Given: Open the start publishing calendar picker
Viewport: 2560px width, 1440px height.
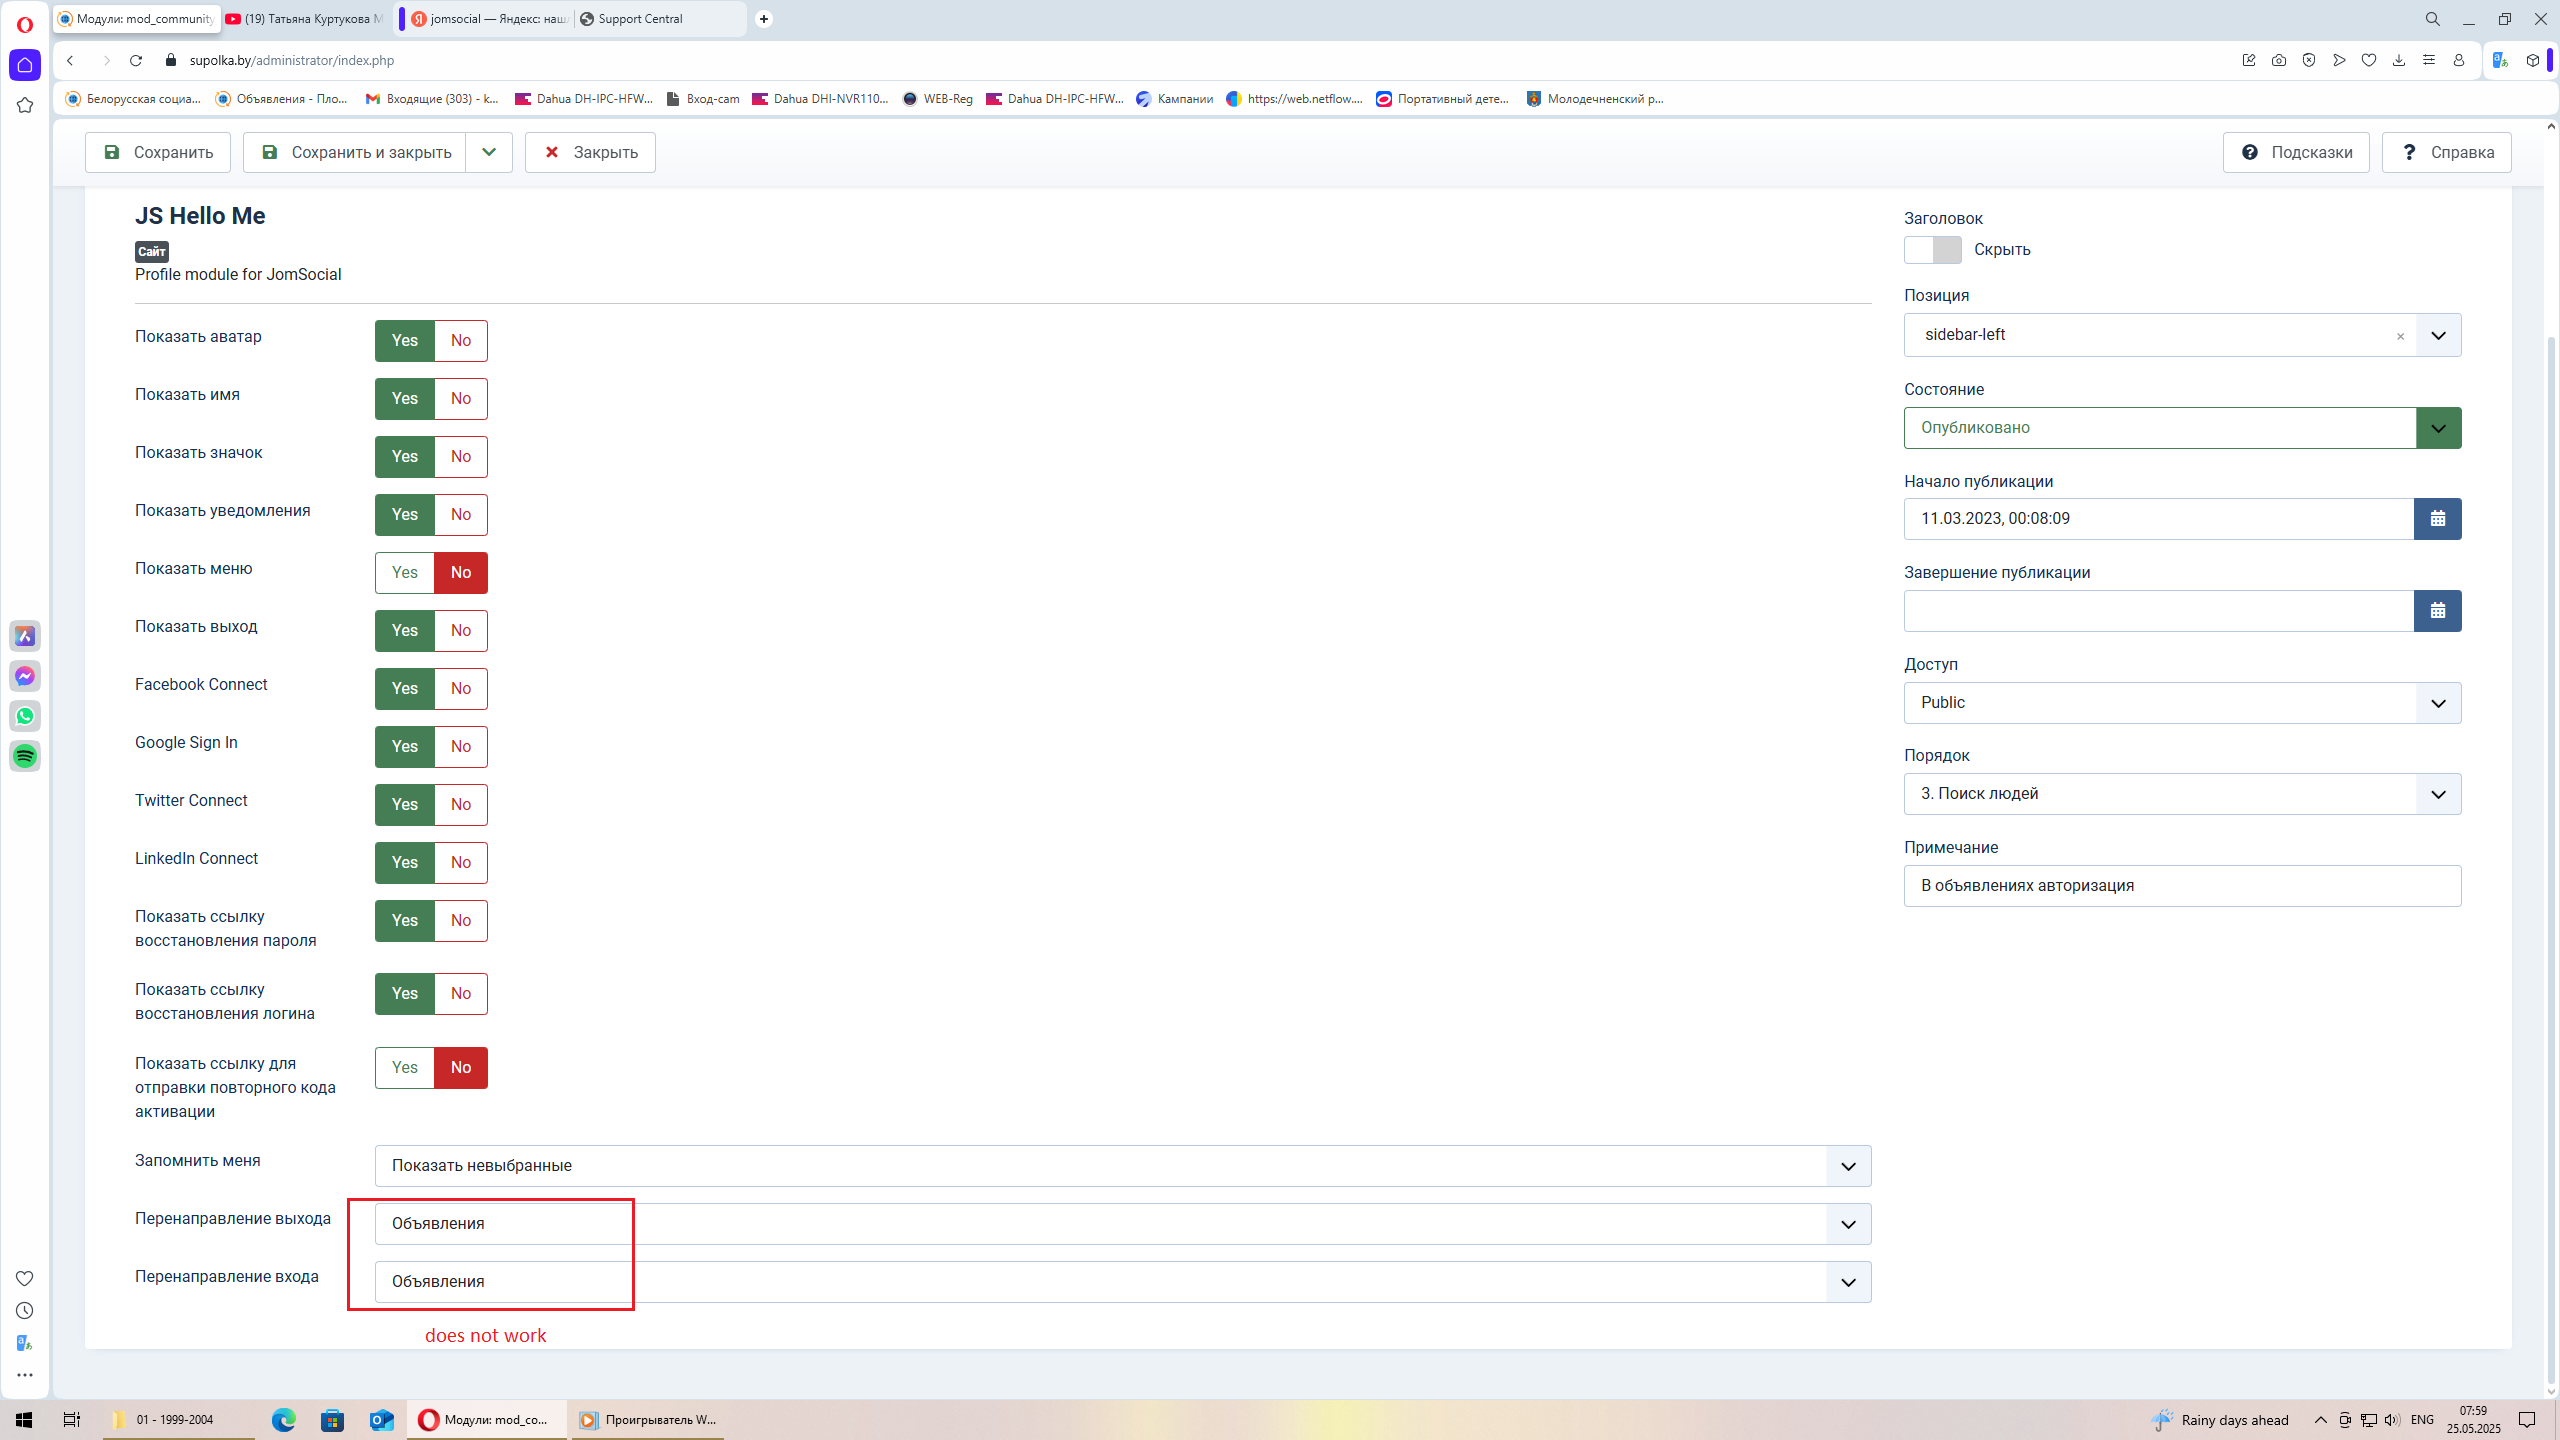Looking at the screenshot, I should 2437,519.
